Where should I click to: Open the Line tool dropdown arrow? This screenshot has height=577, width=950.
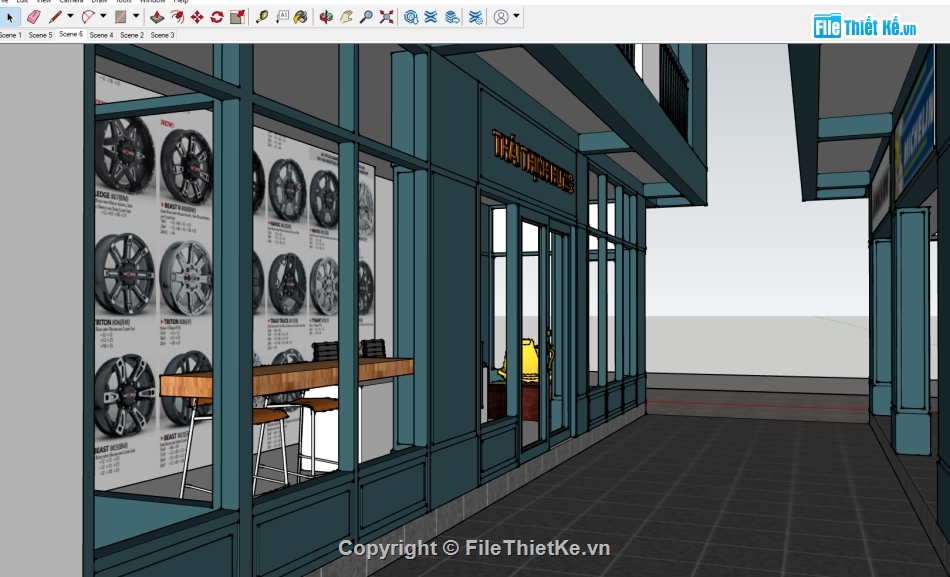70,16
